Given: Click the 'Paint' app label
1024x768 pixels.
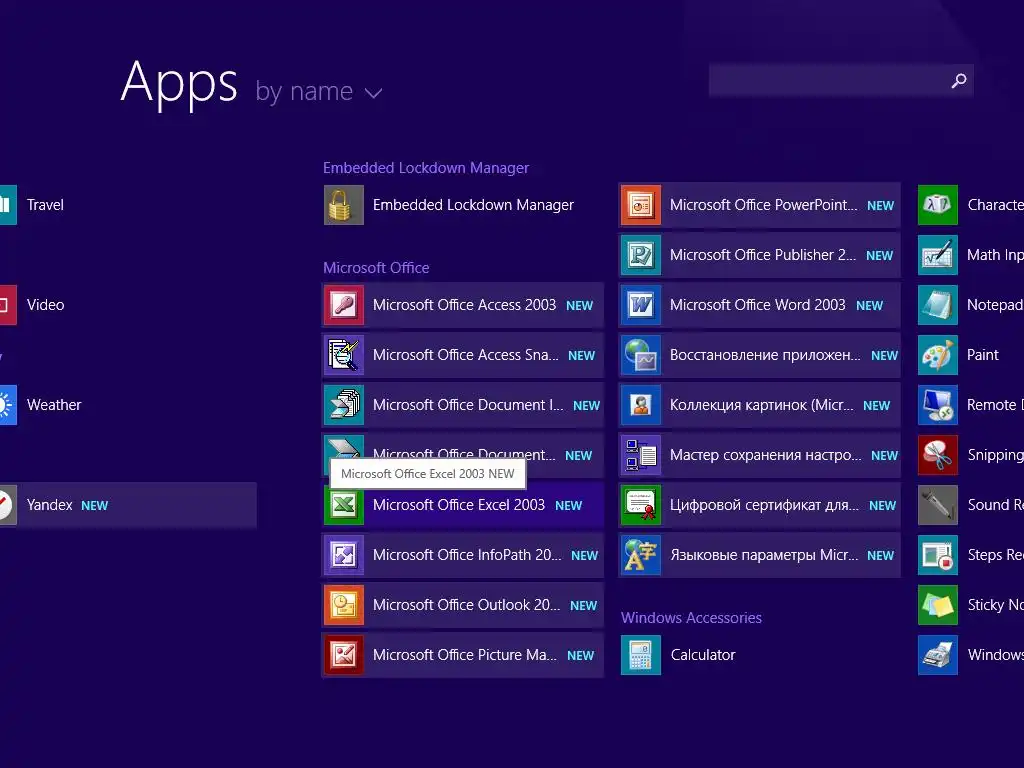Looking at the screenshot, I should [983, 355].
